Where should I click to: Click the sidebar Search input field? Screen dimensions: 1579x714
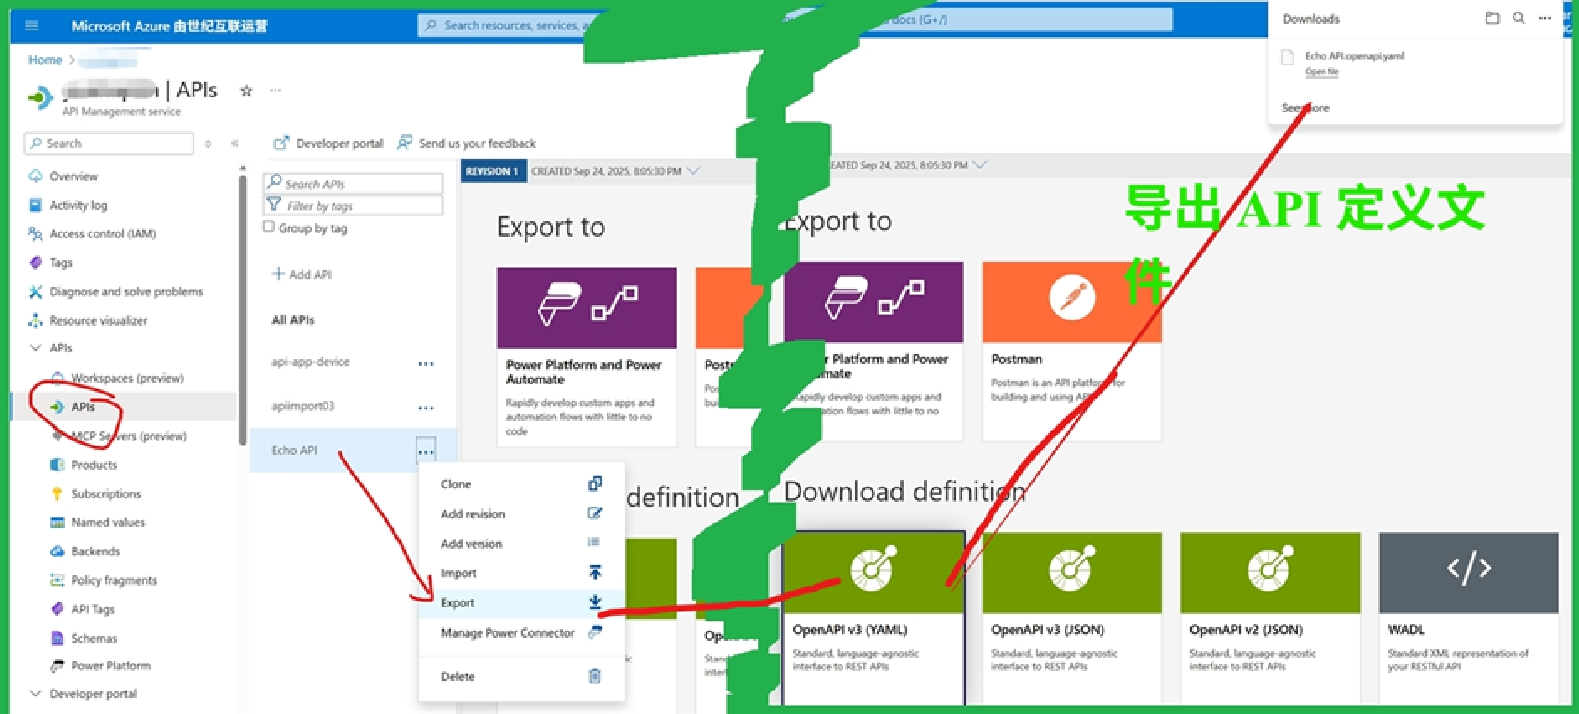tap(109, 144)
